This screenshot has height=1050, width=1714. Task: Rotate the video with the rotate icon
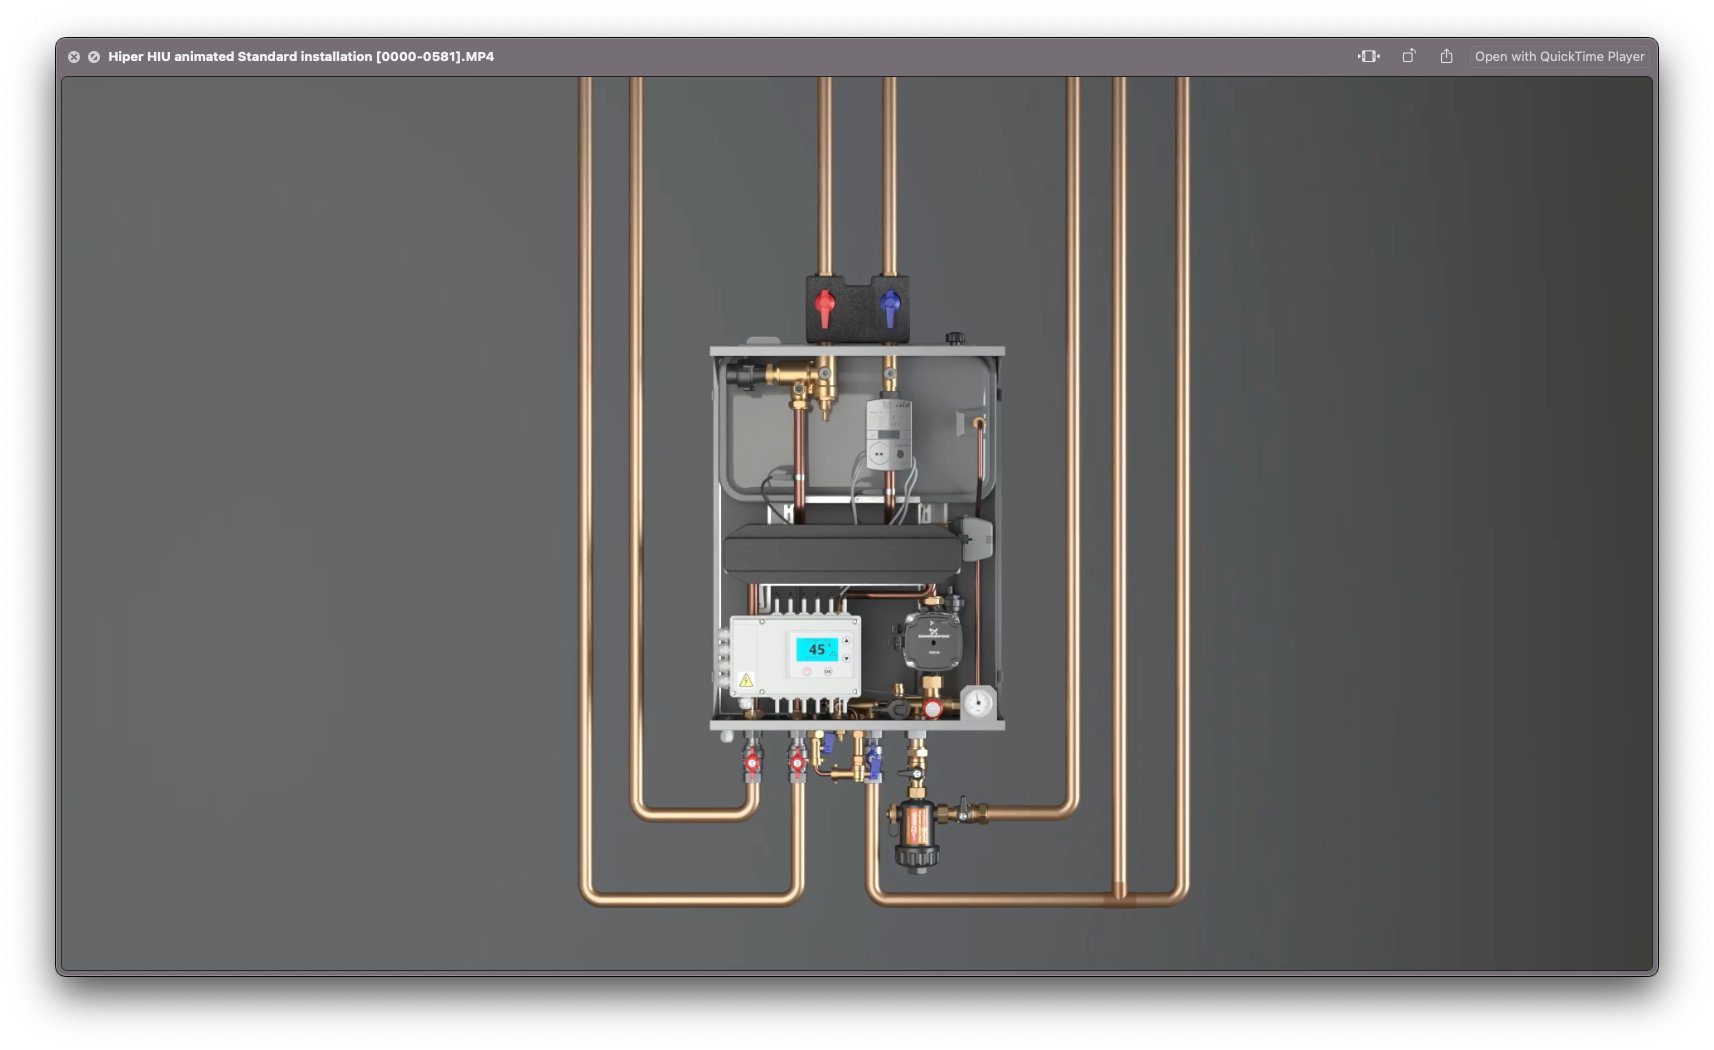coord(1409,56)
